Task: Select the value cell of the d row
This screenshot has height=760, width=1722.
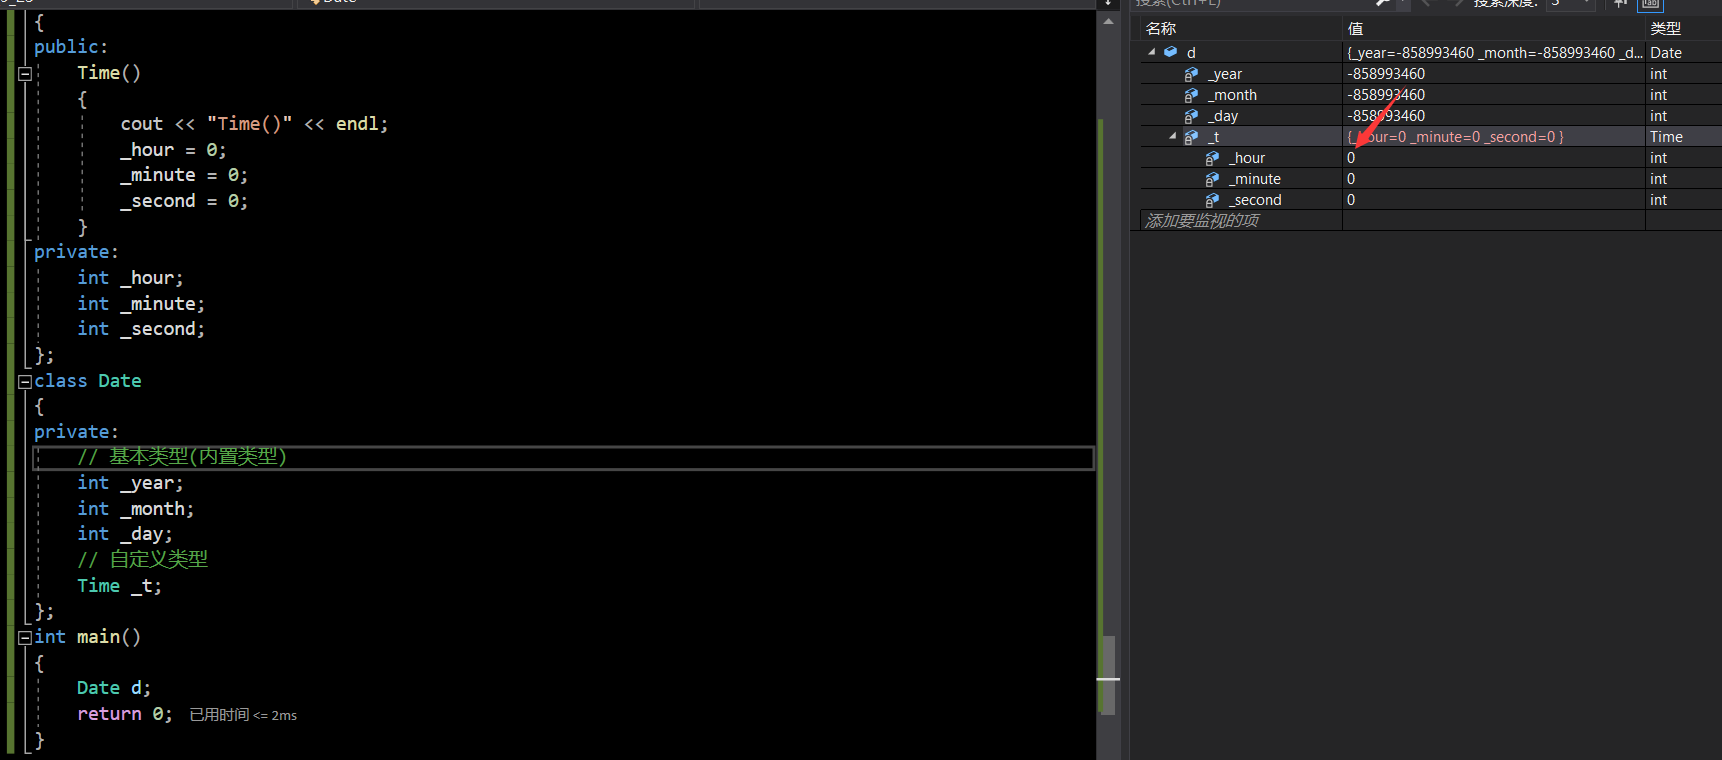Action: pos(1493,52)
